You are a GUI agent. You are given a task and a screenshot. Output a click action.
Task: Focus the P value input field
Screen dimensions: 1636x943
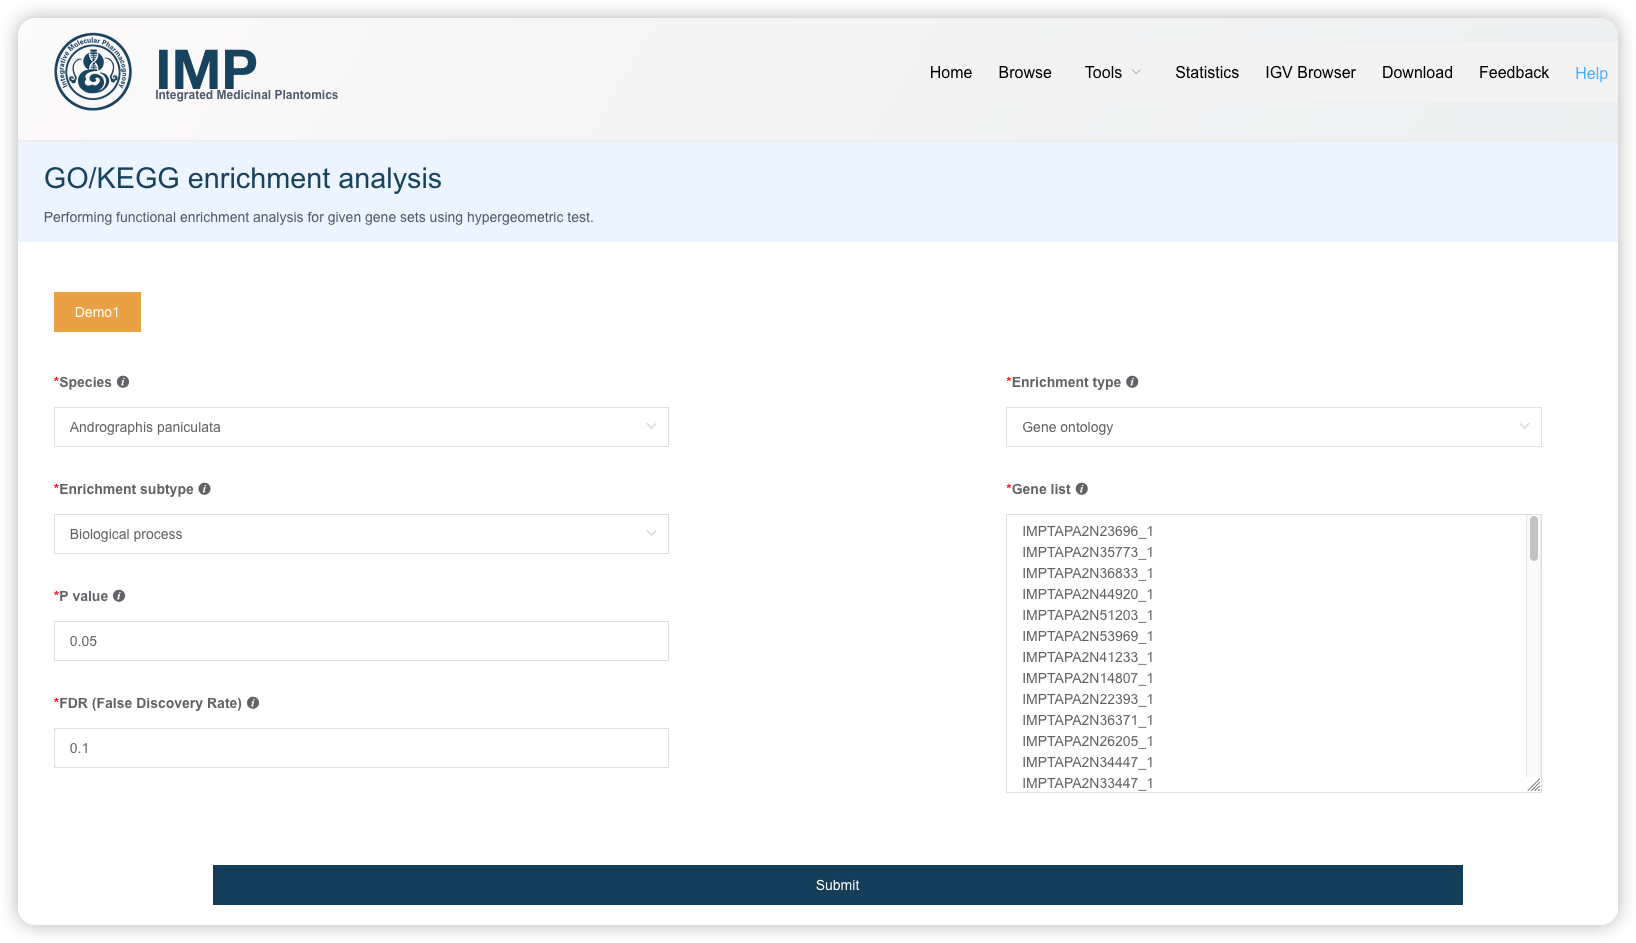click(361, 641)
